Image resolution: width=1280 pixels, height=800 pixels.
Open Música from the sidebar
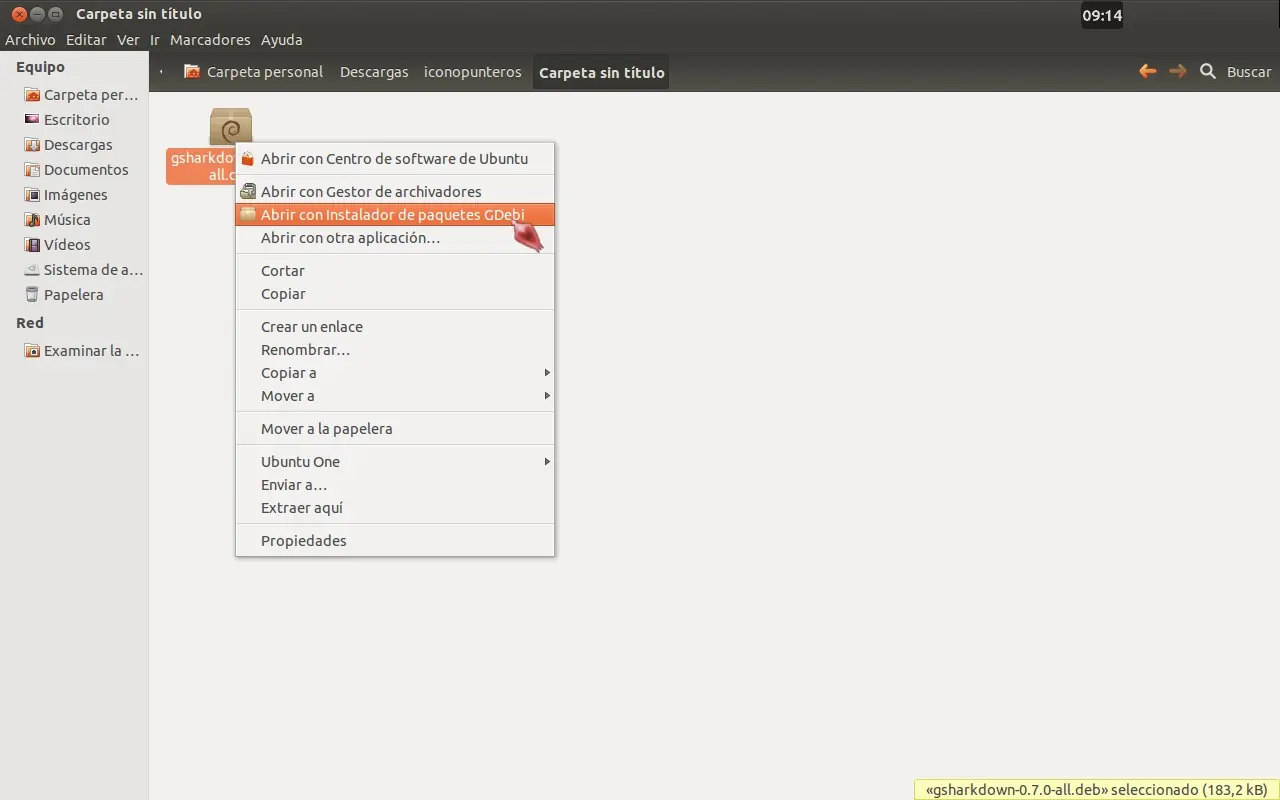pyautogui.click(x=67, y=220)
